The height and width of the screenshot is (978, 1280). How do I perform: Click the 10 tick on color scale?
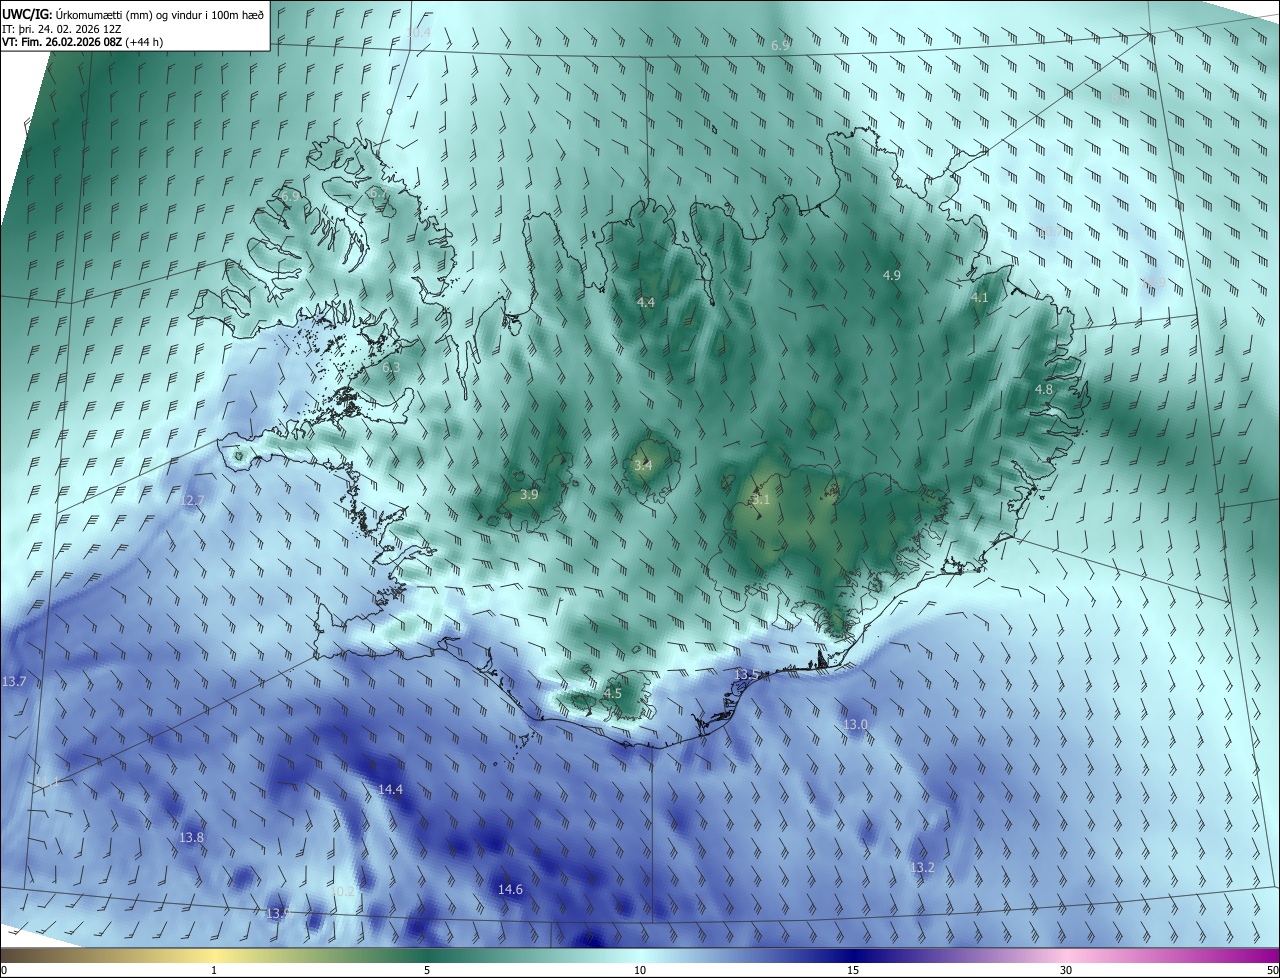640,970
